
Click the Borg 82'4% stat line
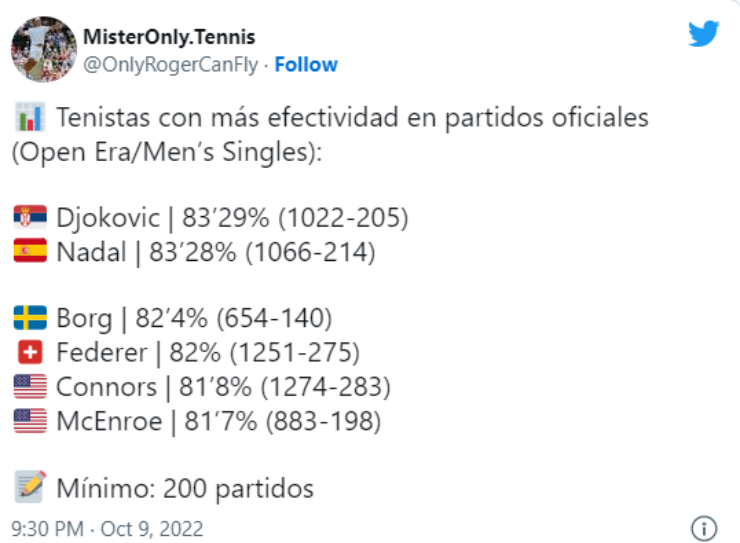[194, 319]
